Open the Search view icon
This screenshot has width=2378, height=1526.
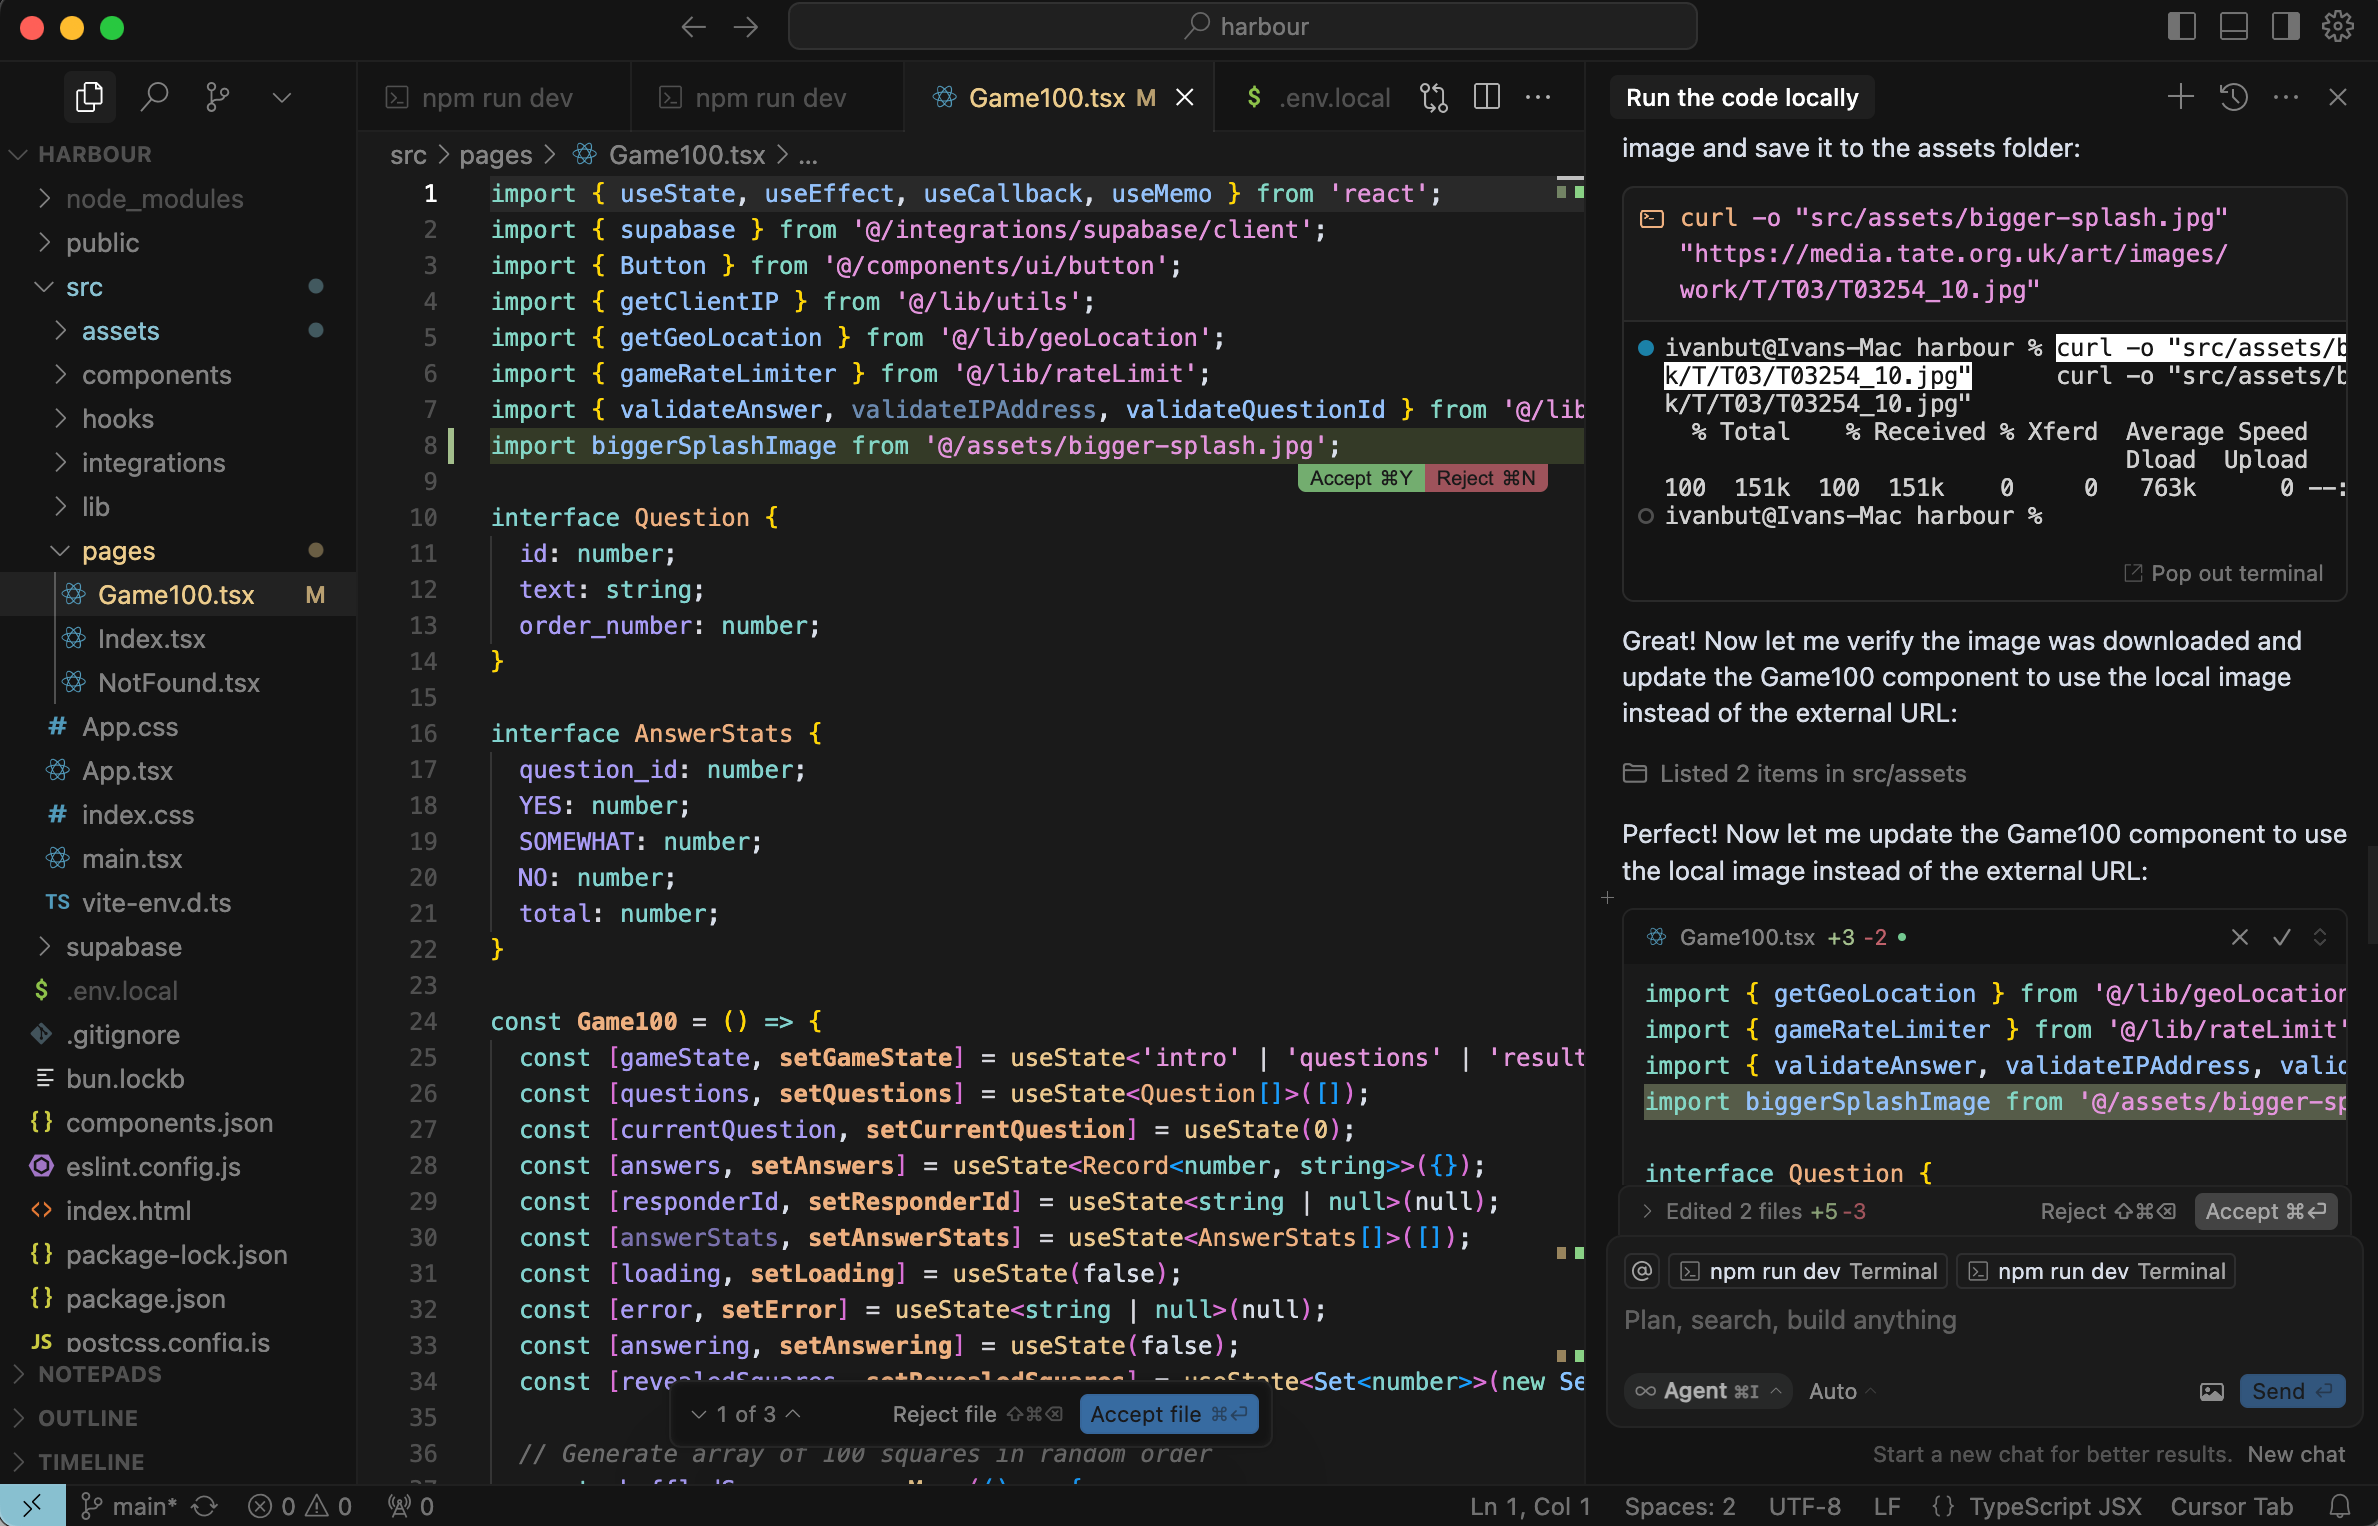tap(154, 97)
